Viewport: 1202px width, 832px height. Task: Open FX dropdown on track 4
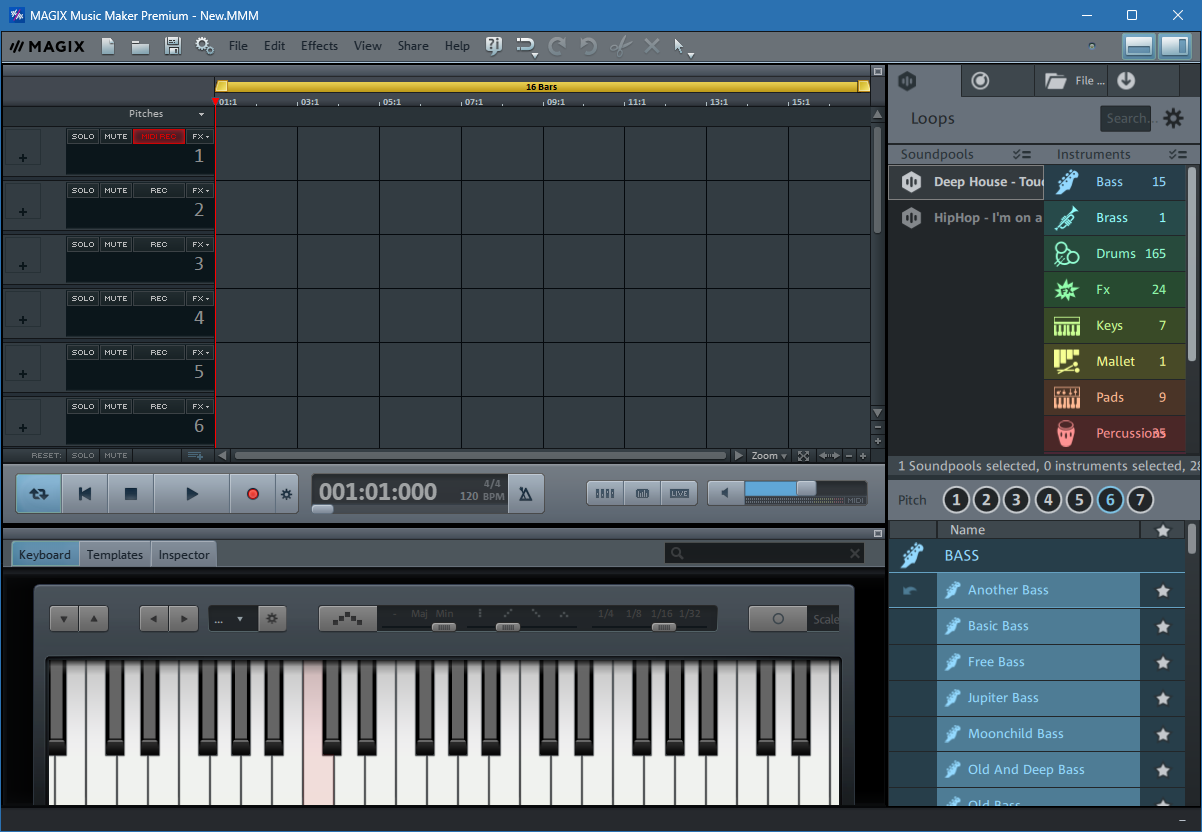click(x=201, y=298)
